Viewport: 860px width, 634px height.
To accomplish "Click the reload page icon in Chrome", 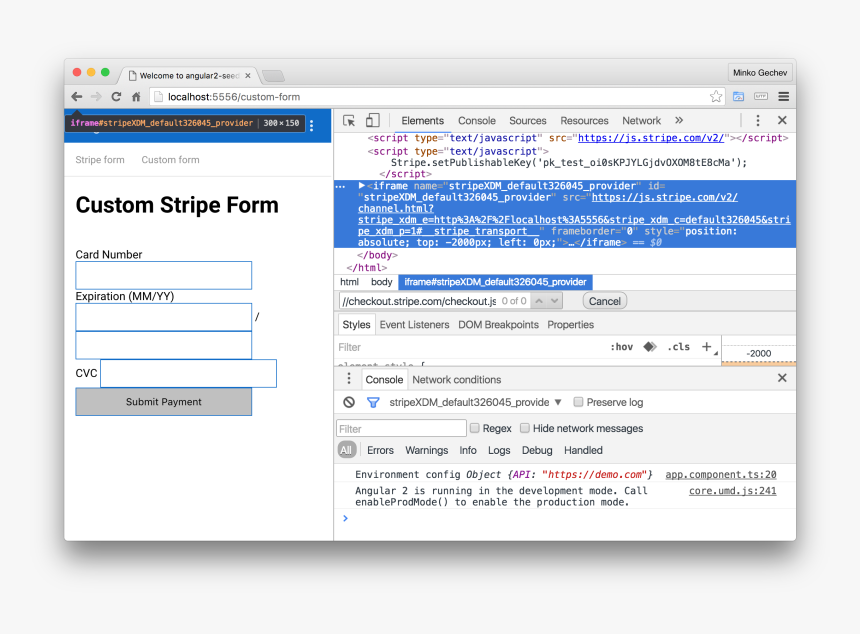I will [x=116, y=97].
